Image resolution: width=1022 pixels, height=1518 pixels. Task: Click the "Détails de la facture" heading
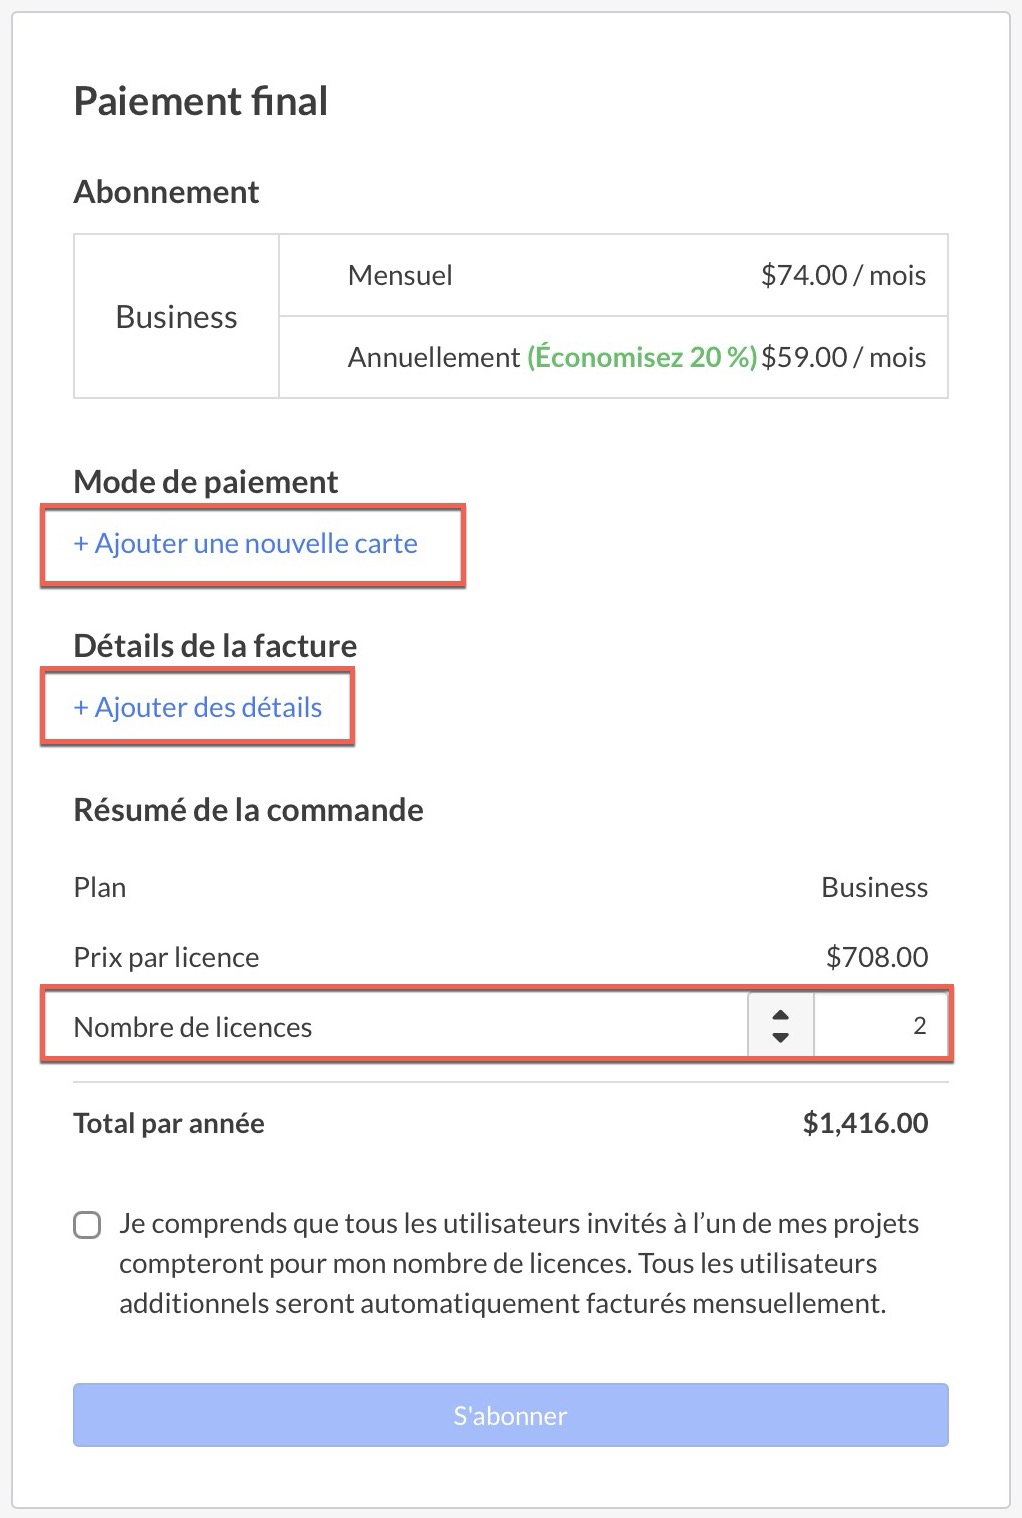215,646
